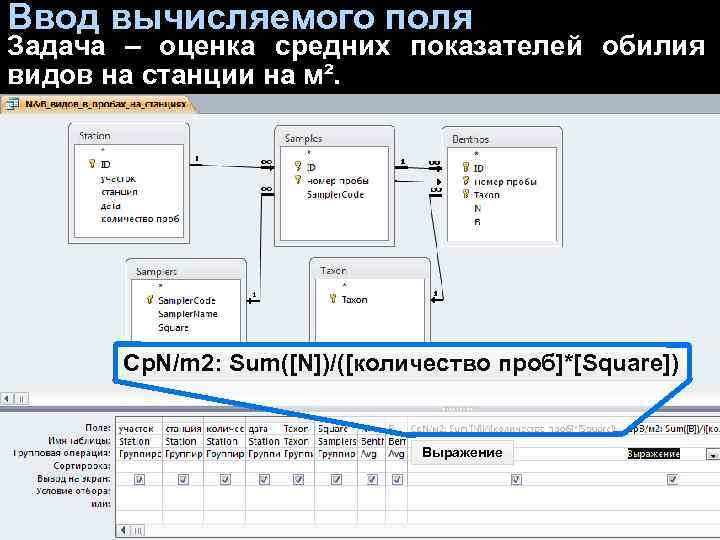Click the key icon in the Taxon table
This screenshot has height=540, width=720.
click(x=333, y=298)
